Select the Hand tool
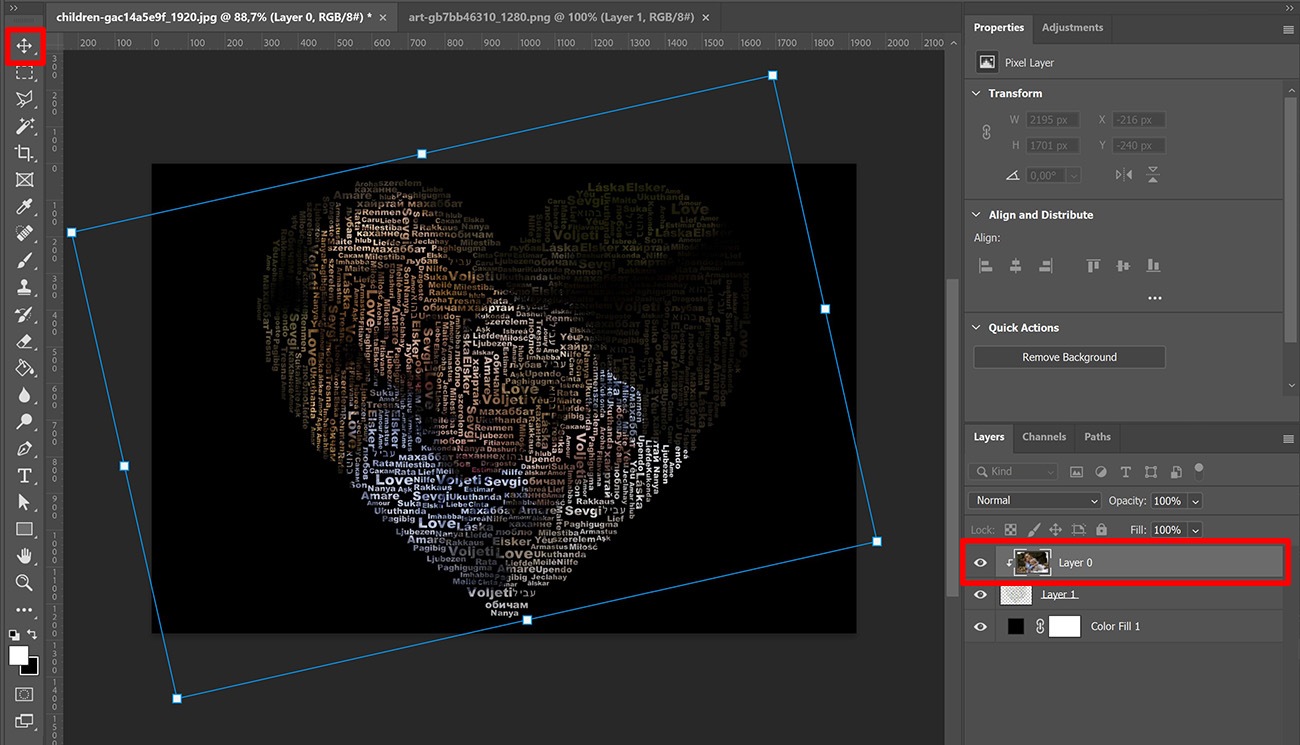The width and height of the screenshot is (1300, 745). click(x=25, y=556)
